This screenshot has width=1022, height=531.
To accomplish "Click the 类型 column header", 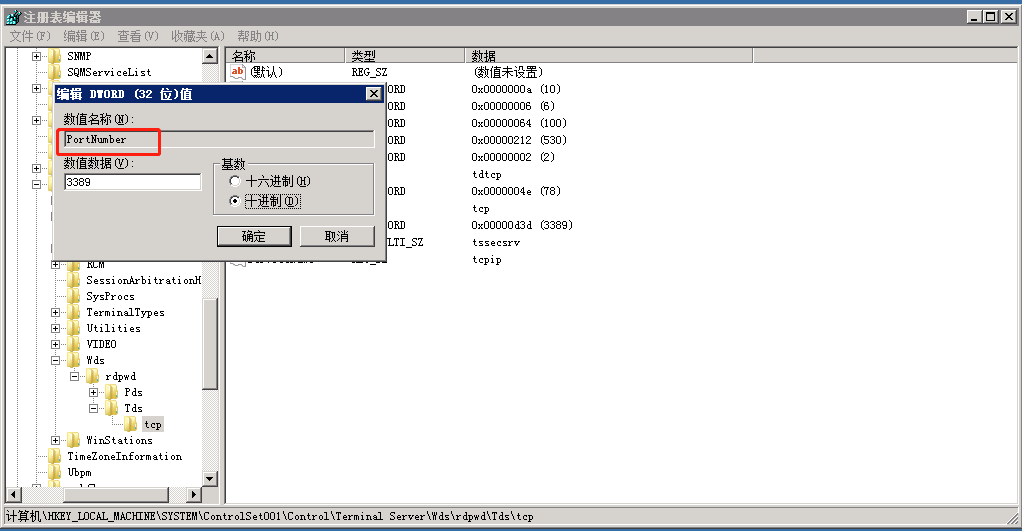I will (404, 56).
